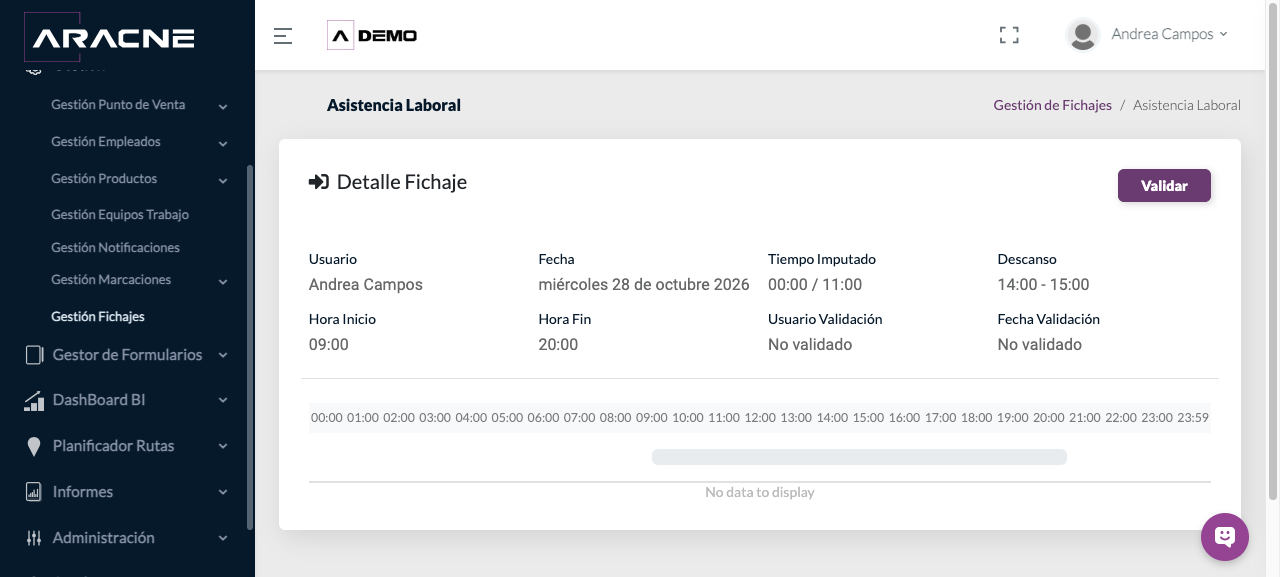Image resolution: width=1280 pixels, height=577 pixels.
Task: Click Descanso value 14:00 - 15:00
Action: [x=1043, y=285]
